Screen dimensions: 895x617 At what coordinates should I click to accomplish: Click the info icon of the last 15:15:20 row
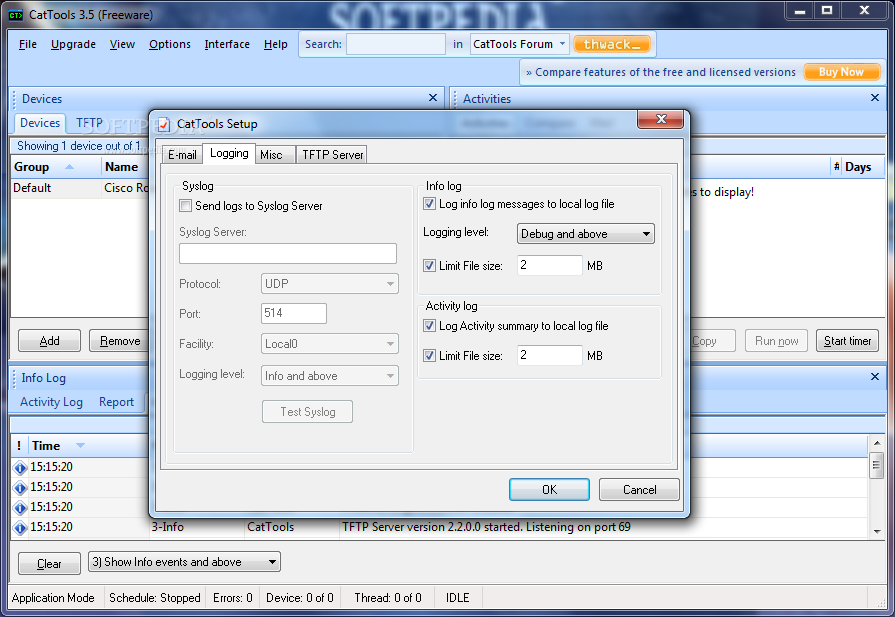pyautogui.click(x=20, y=527)
